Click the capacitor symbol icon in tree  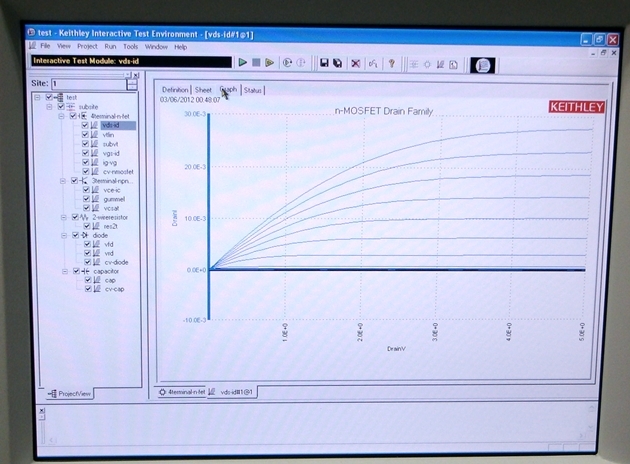point(86,271)
